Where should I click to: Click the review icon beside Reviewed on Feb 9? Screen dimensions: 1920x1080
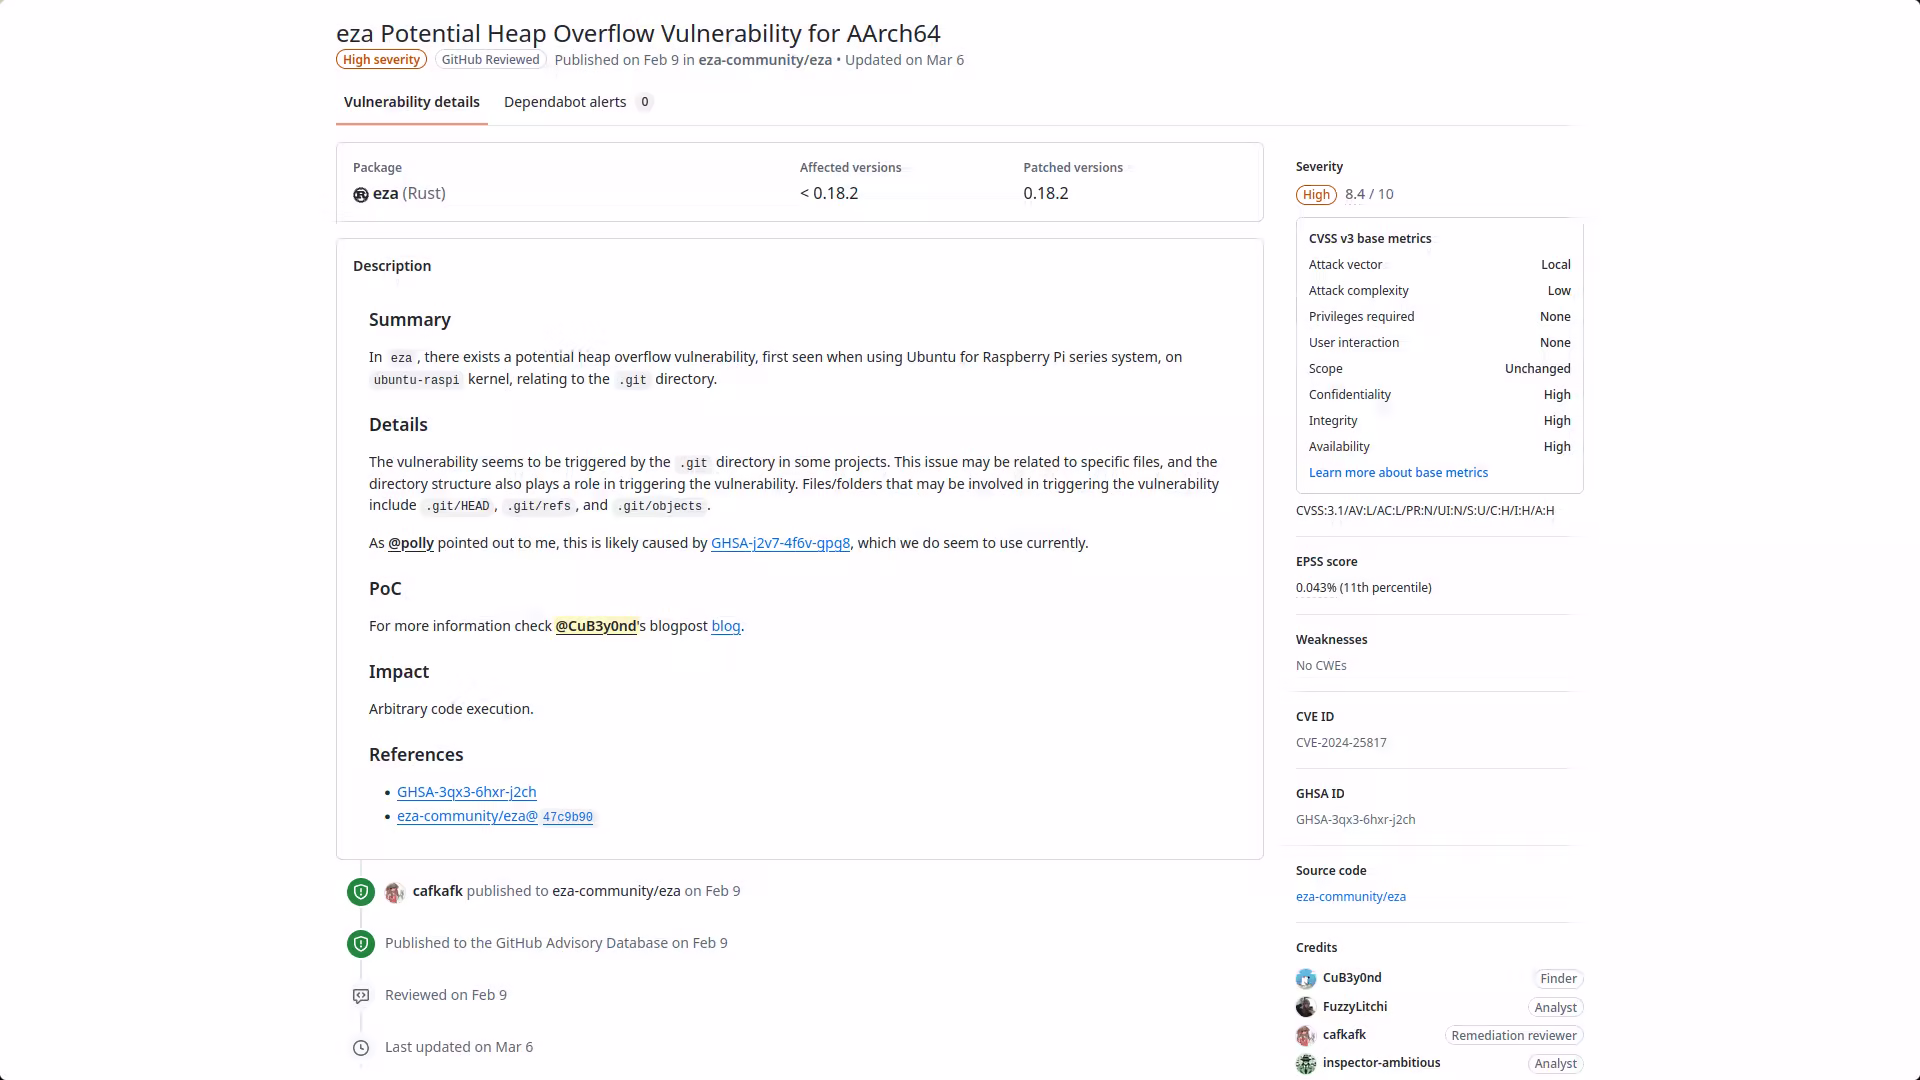pyautogui.click(x=361, y=996)
